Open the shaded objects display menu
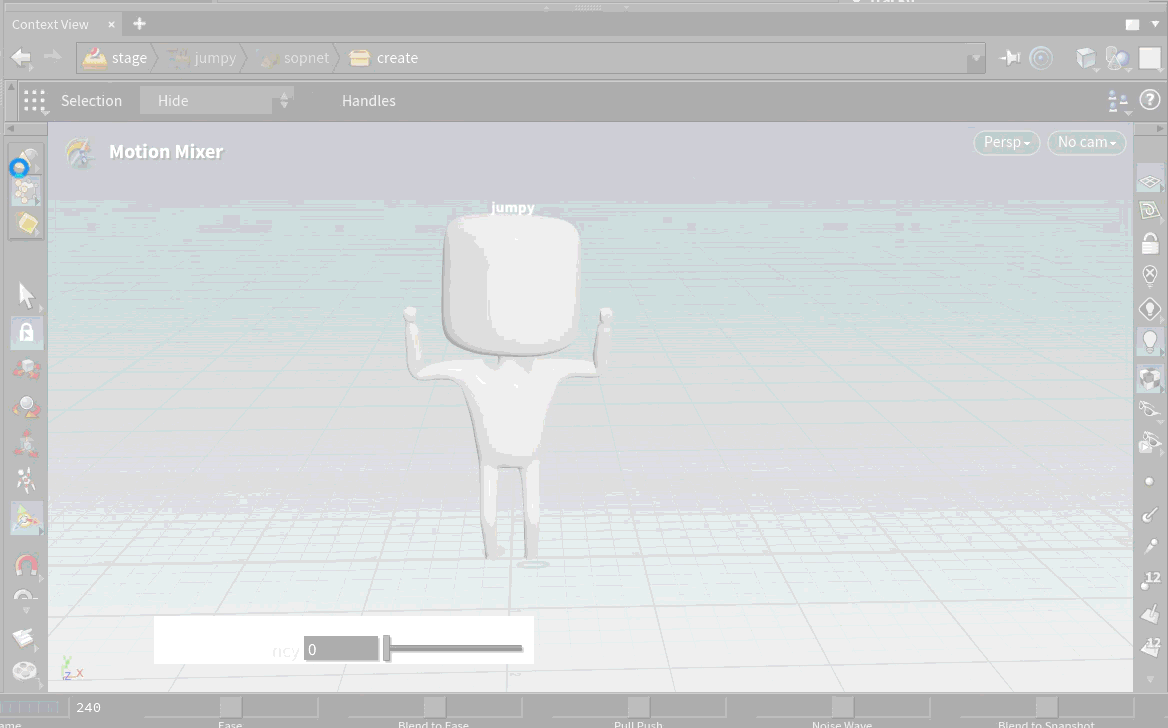The image size is (1168, 728). point(1117,58)
